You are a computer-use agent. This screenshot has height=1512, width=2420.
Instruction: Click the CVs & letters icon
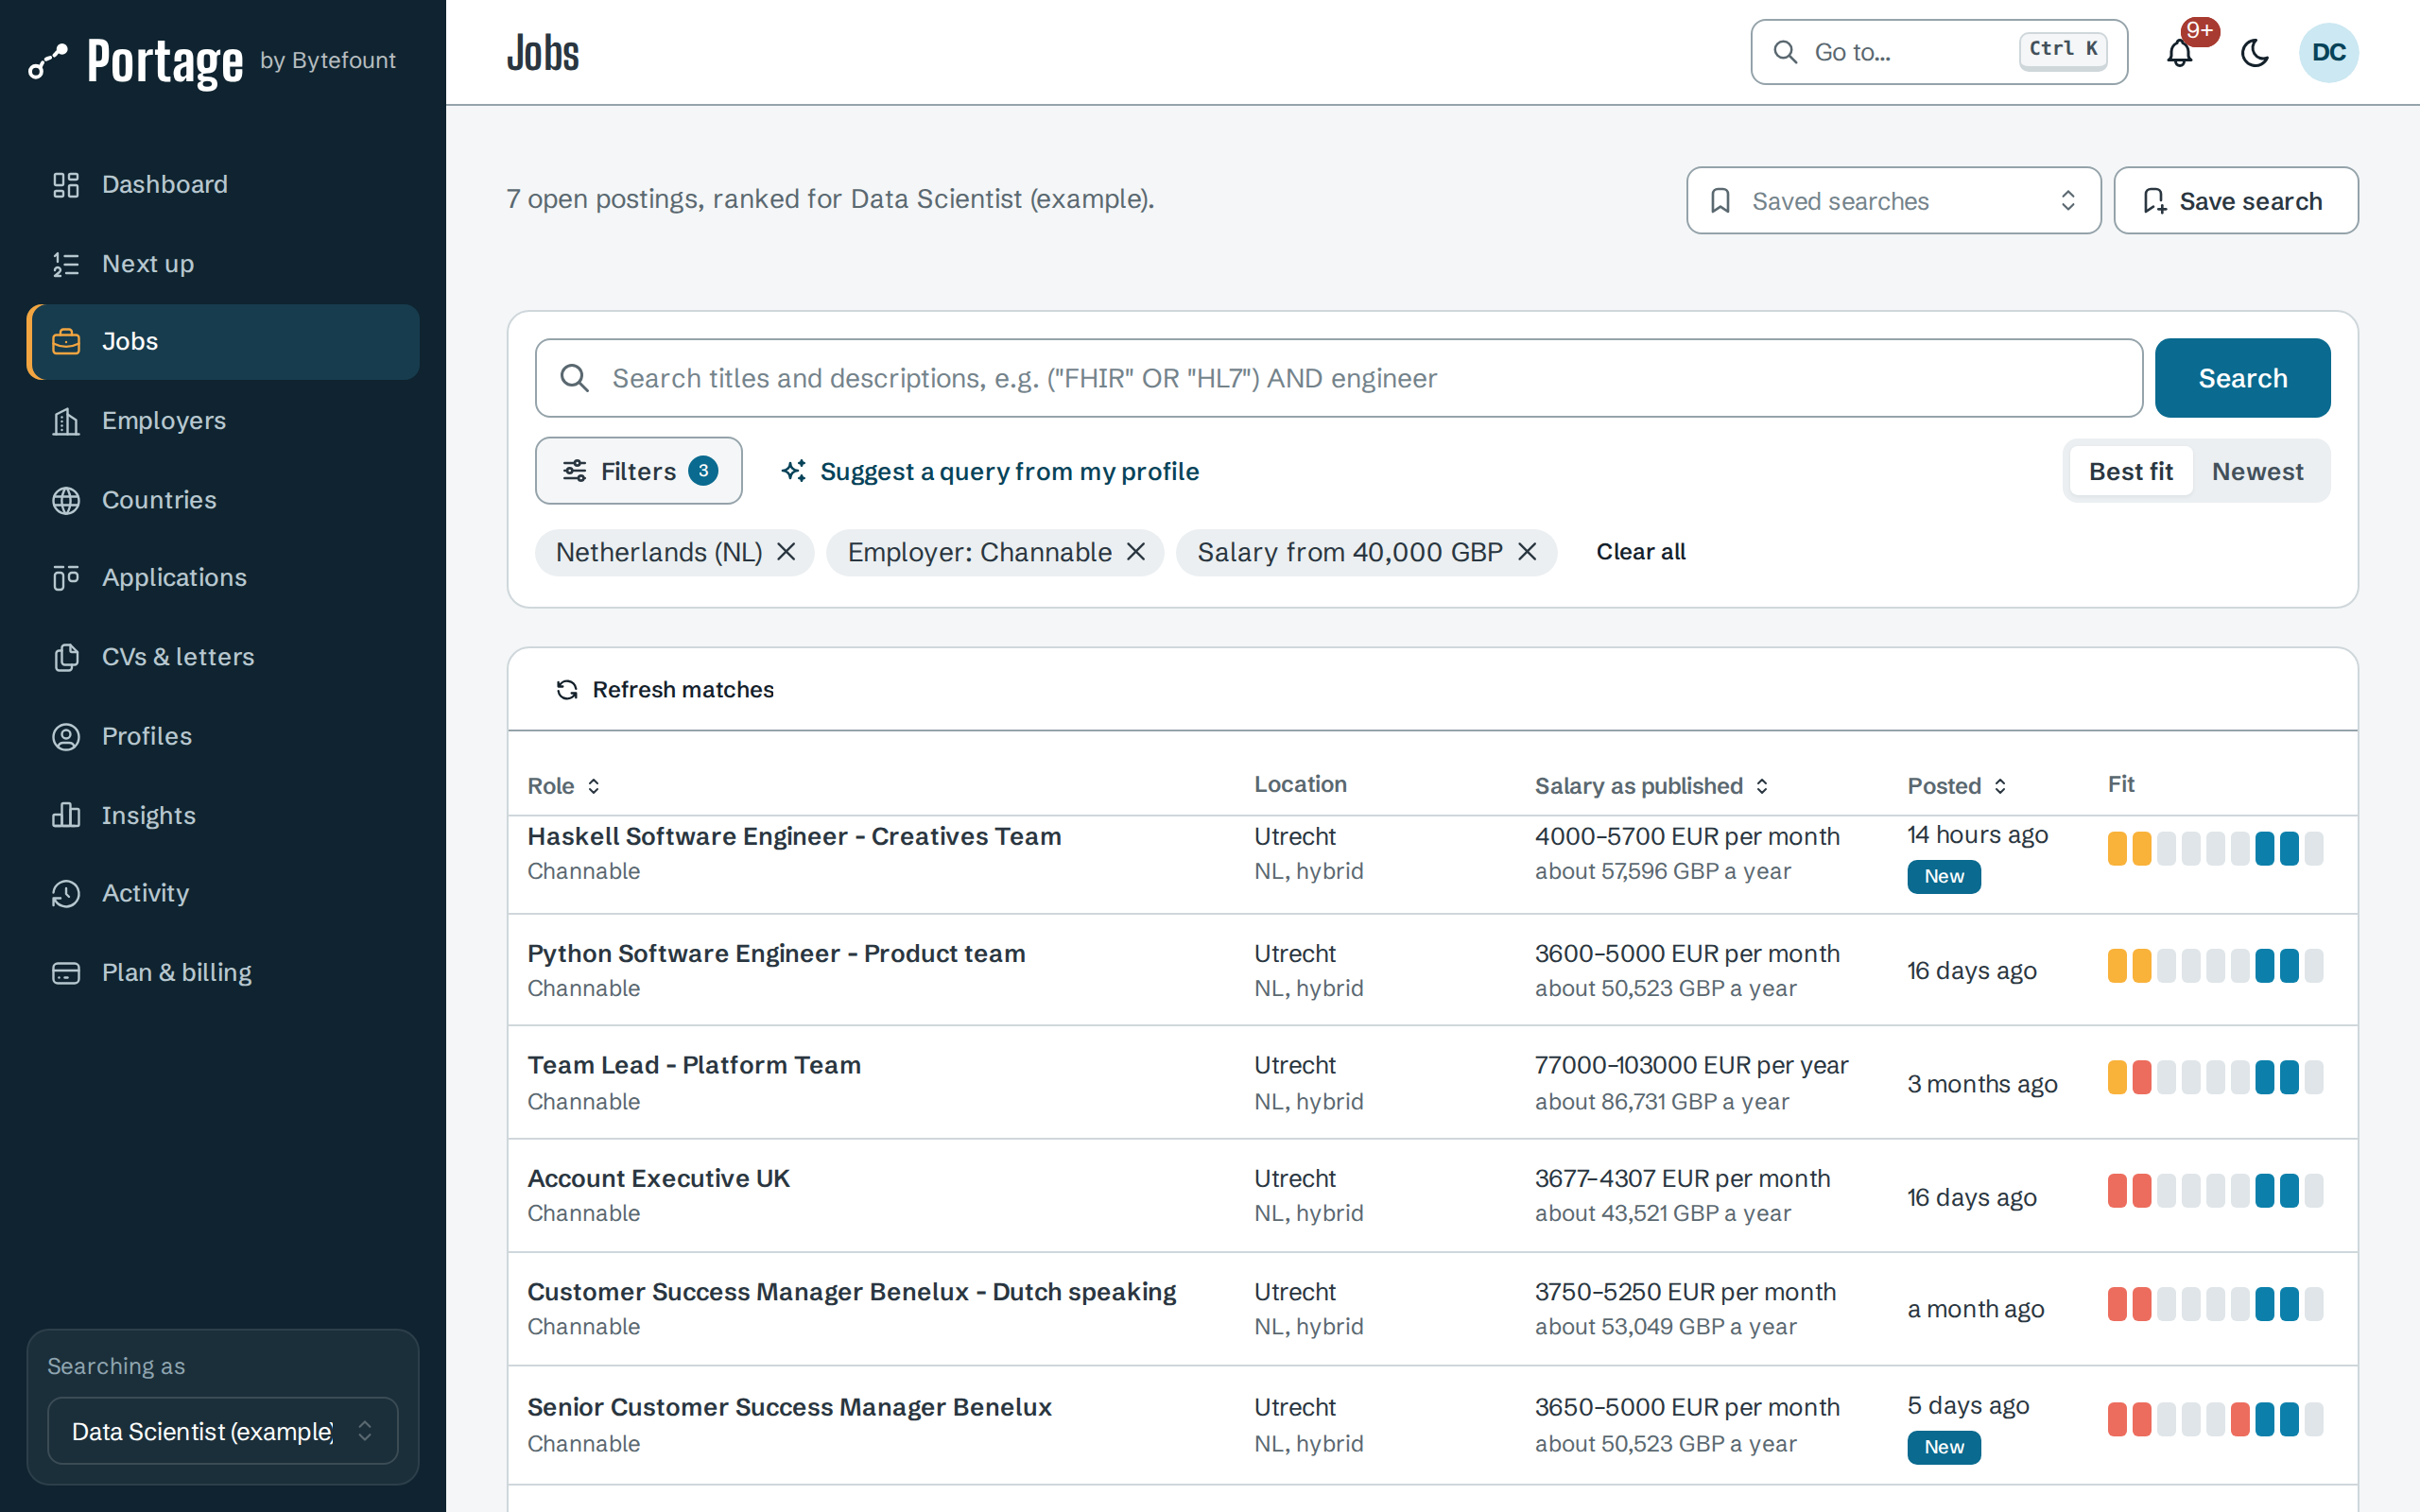66,657
